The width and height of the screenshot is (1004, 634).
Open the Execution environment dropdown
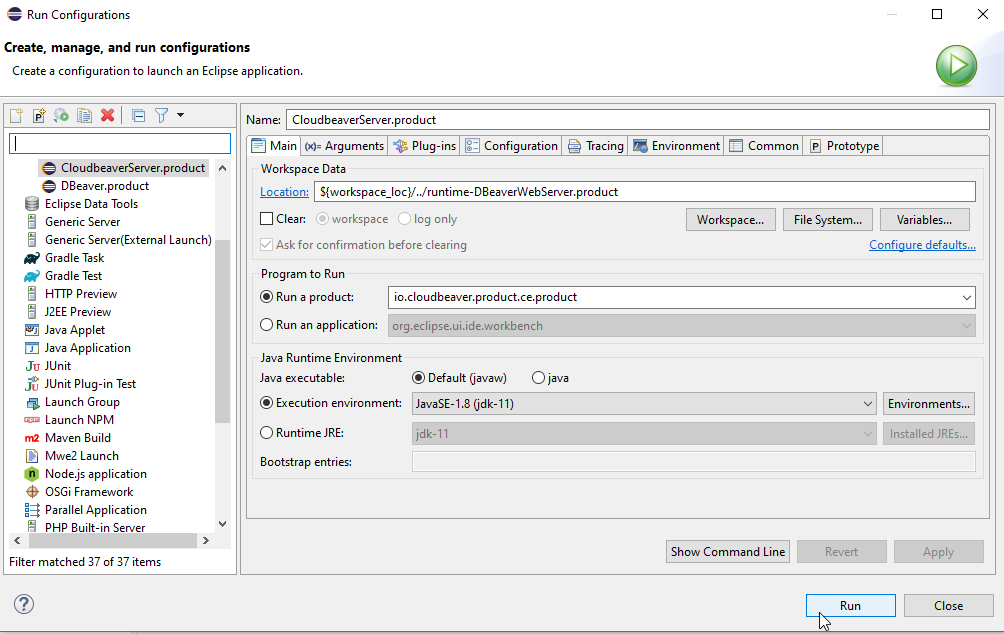pos(866,403)
